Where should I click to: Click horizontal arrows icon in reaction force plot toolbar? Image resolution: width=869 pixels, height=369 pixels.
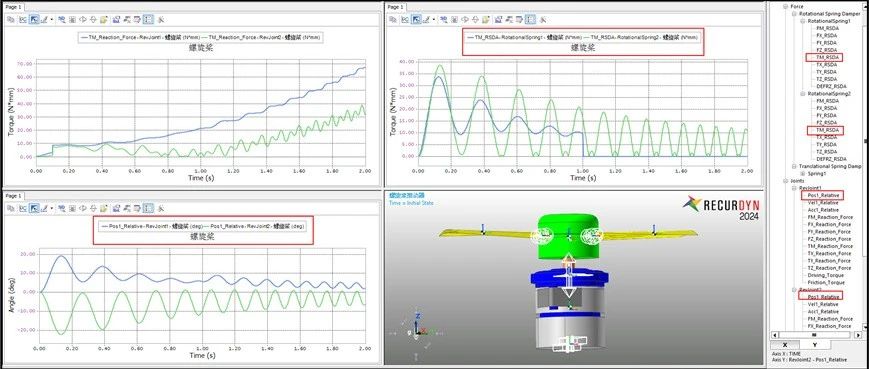83,19
